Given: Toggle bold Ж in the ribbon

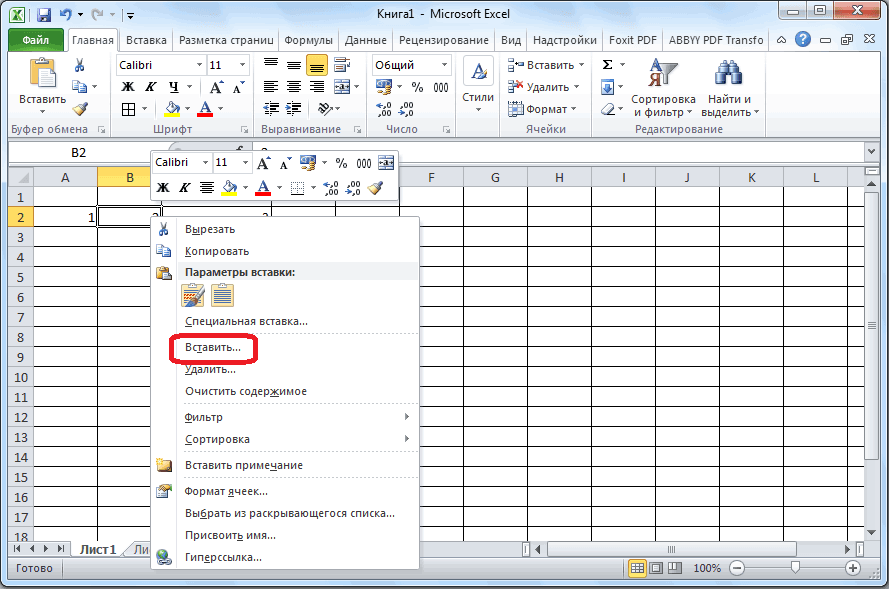Looking at the screenshot, I should [128, 87].
